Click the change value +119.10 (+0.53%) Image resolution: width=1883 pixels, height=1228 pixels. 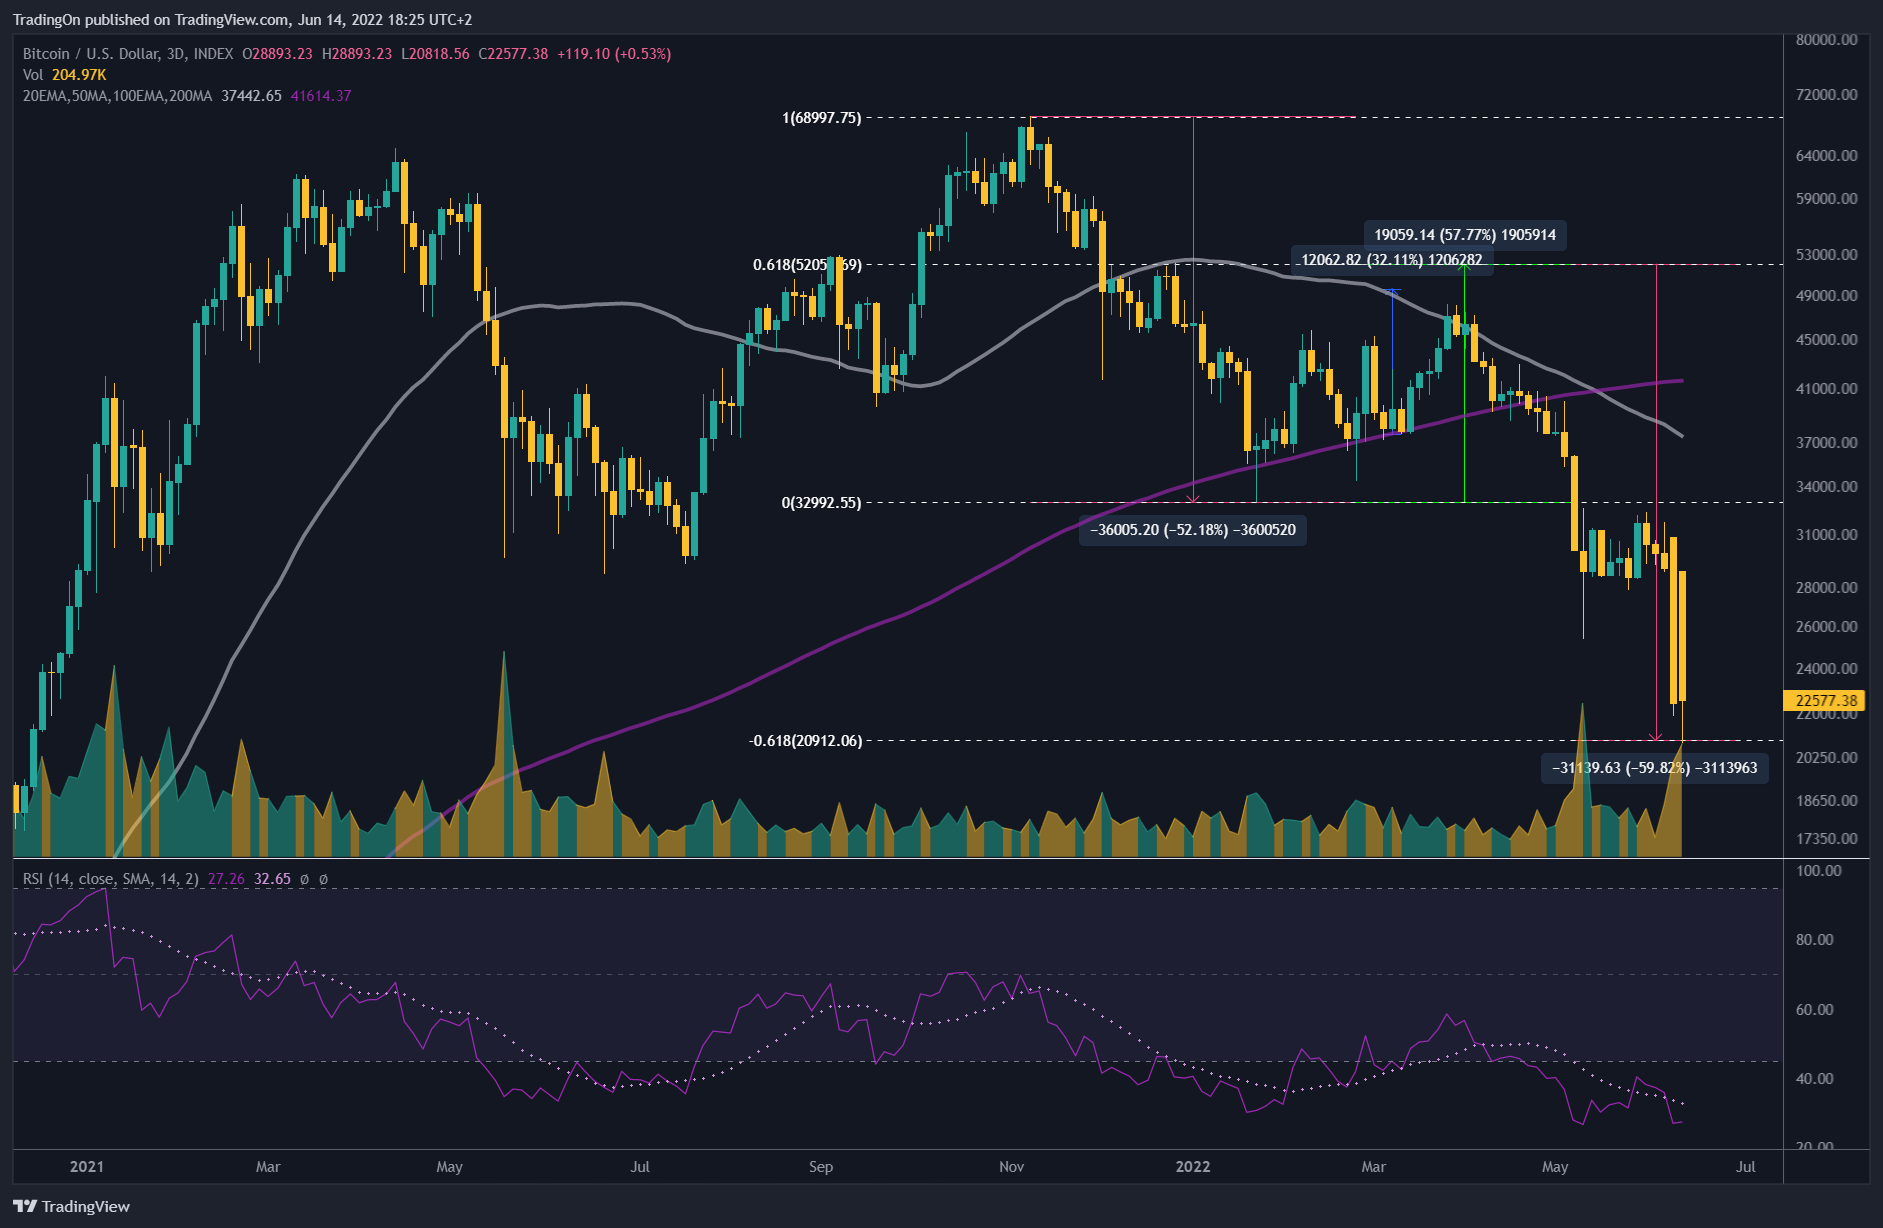[x=614, y=54]
